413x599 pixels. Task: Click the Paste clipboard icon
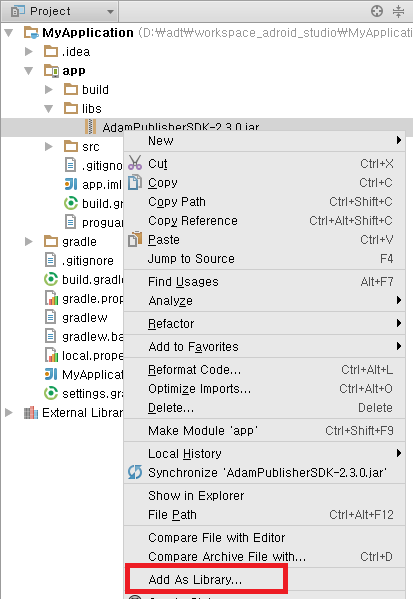pyautogui.click(x=135, y=240)
